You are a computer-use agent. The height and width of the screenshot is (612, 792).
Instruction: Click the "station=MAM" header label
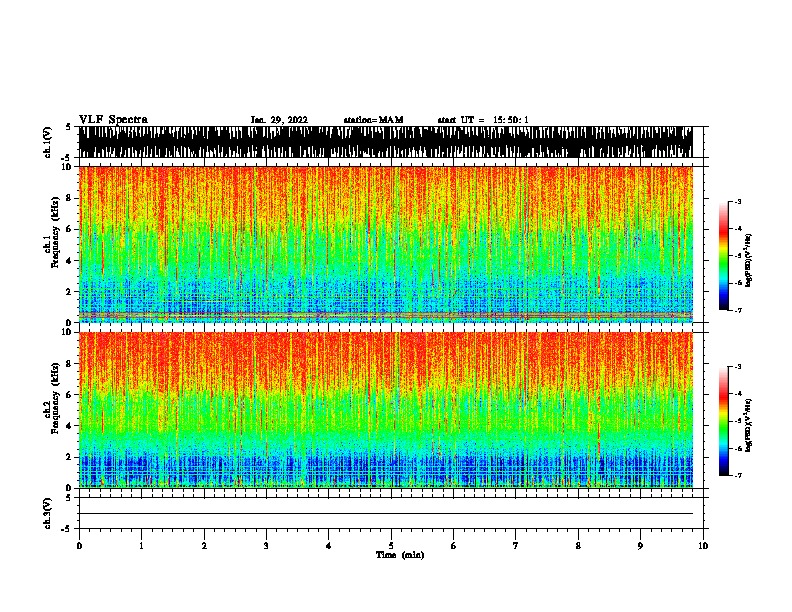coord(373,120)
